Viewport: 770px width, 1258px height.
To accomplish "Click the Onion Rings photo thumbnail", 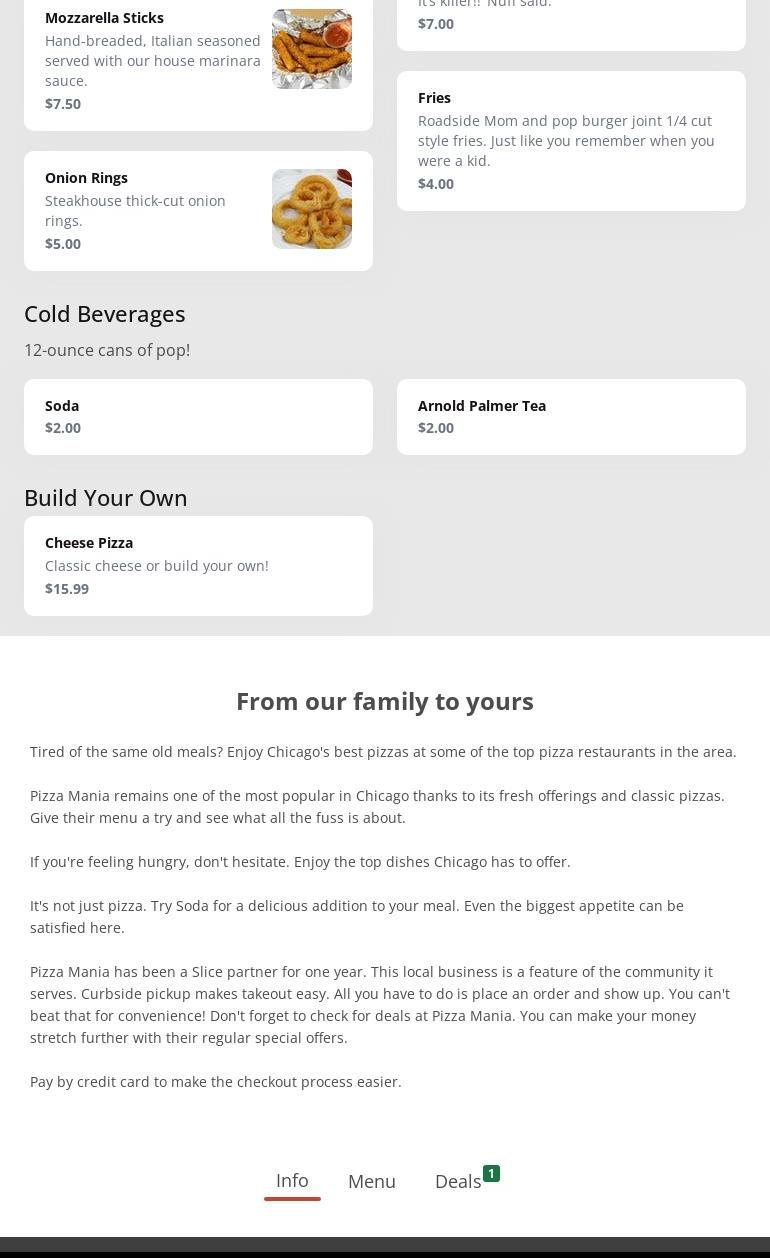I will (311, 209).
